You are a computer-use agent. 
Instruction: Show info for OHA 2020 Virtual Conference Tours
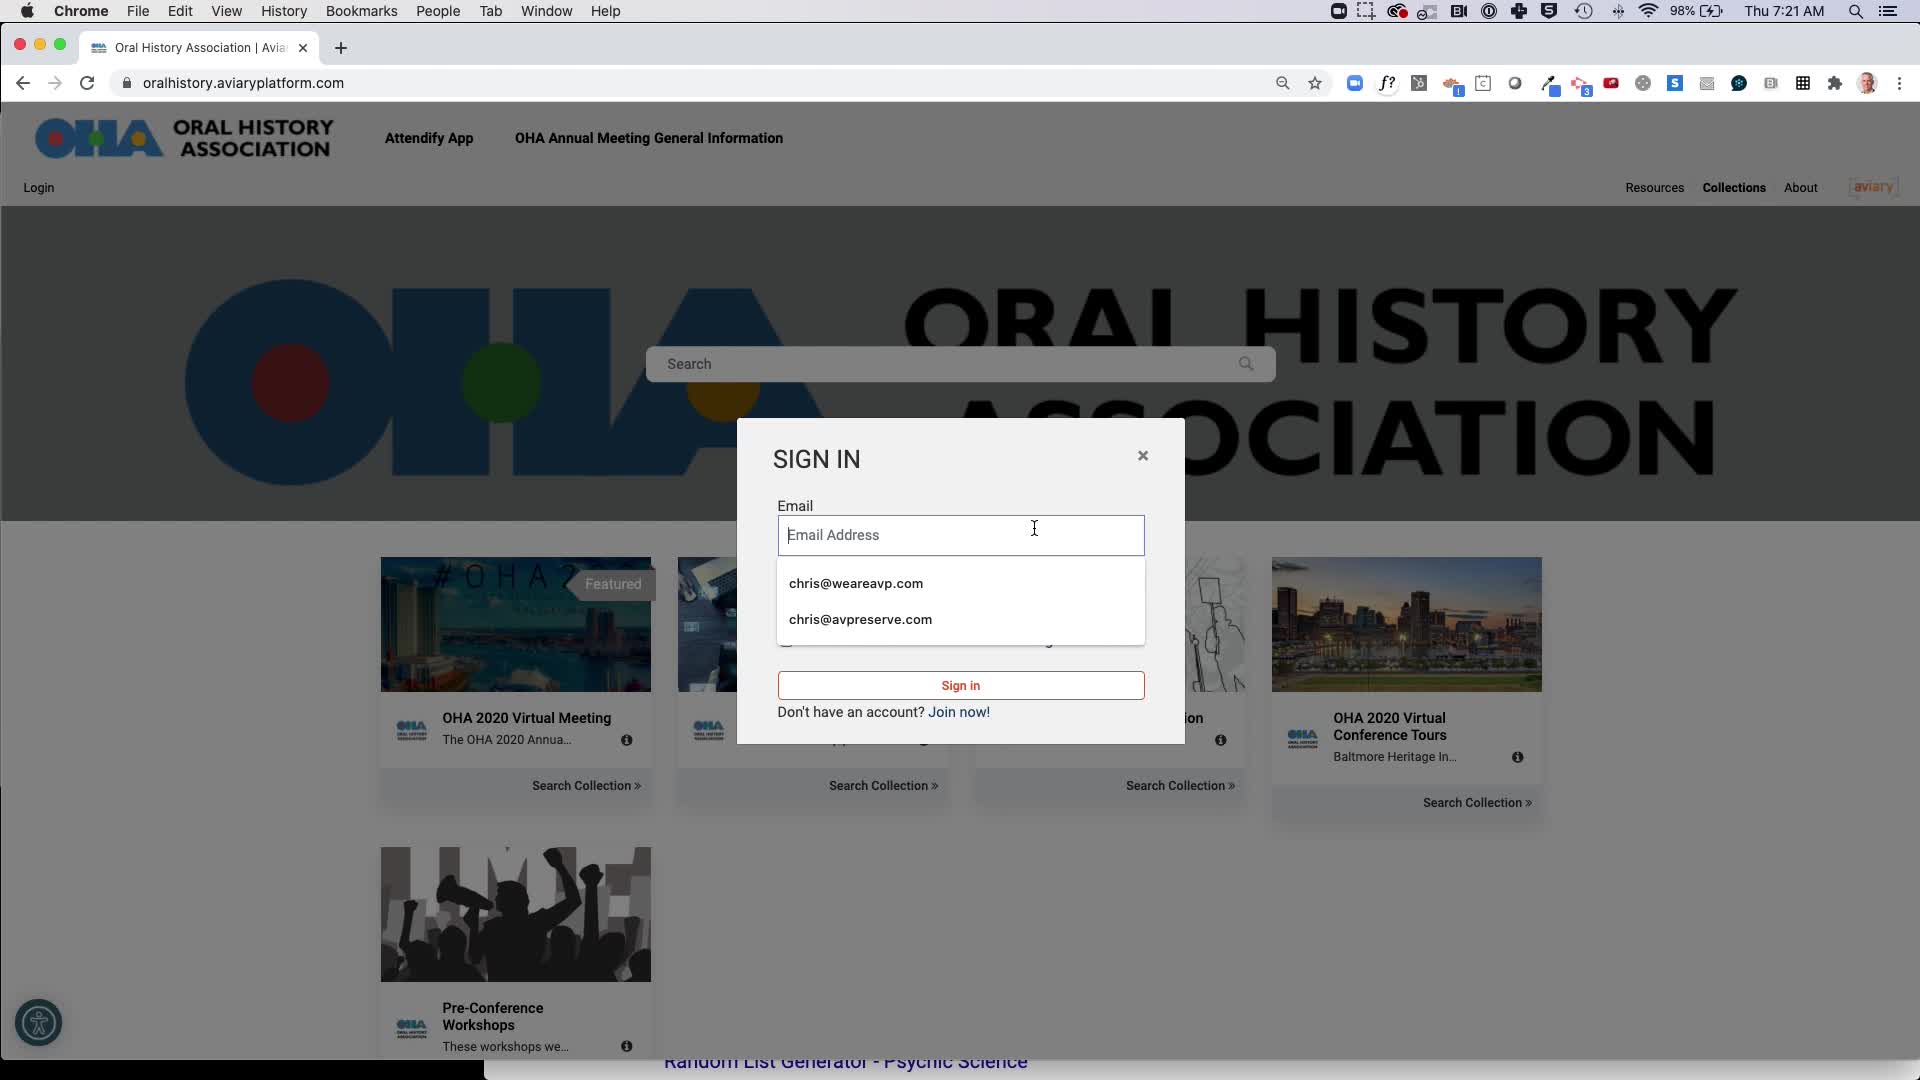[1517, 757]
